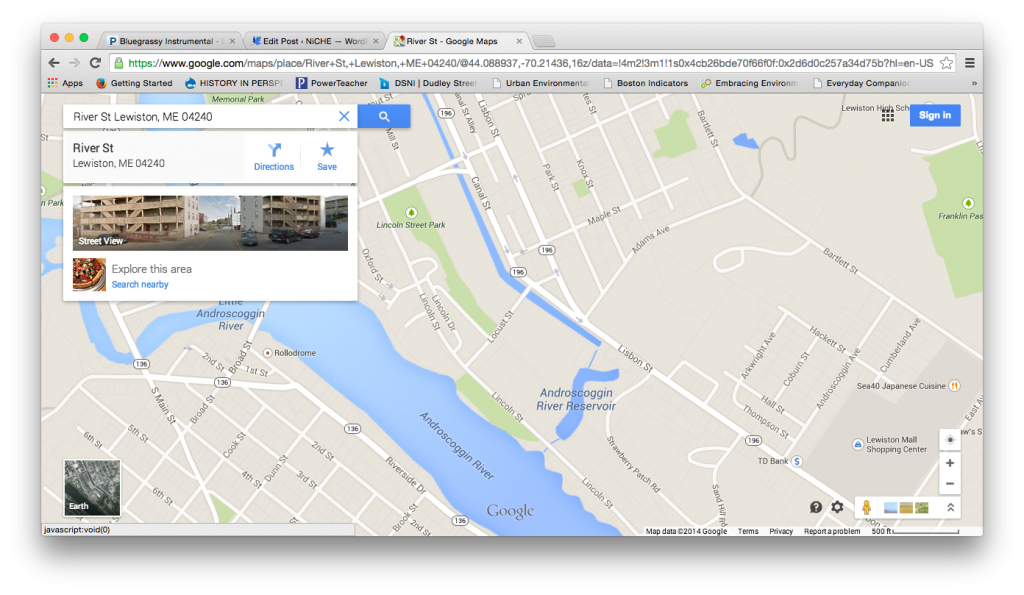1024x595 pixels.
Task: Open the help question mark bubble
Action: (816, 507)
